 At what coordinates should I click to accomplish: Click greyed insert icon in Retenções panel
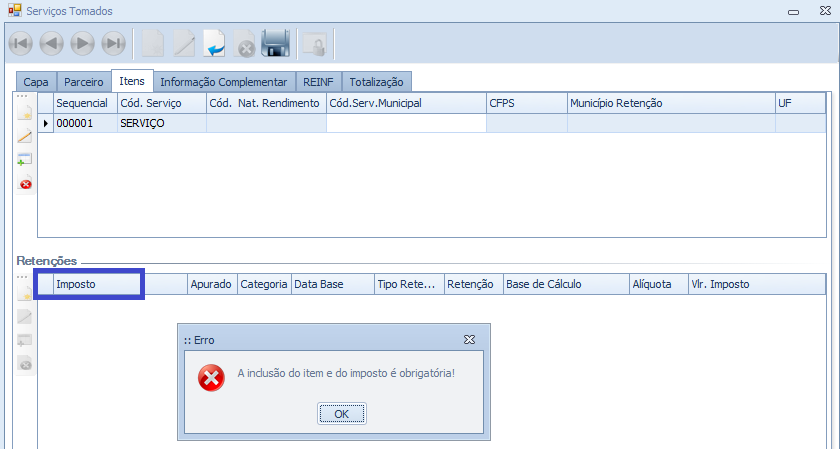25,340
